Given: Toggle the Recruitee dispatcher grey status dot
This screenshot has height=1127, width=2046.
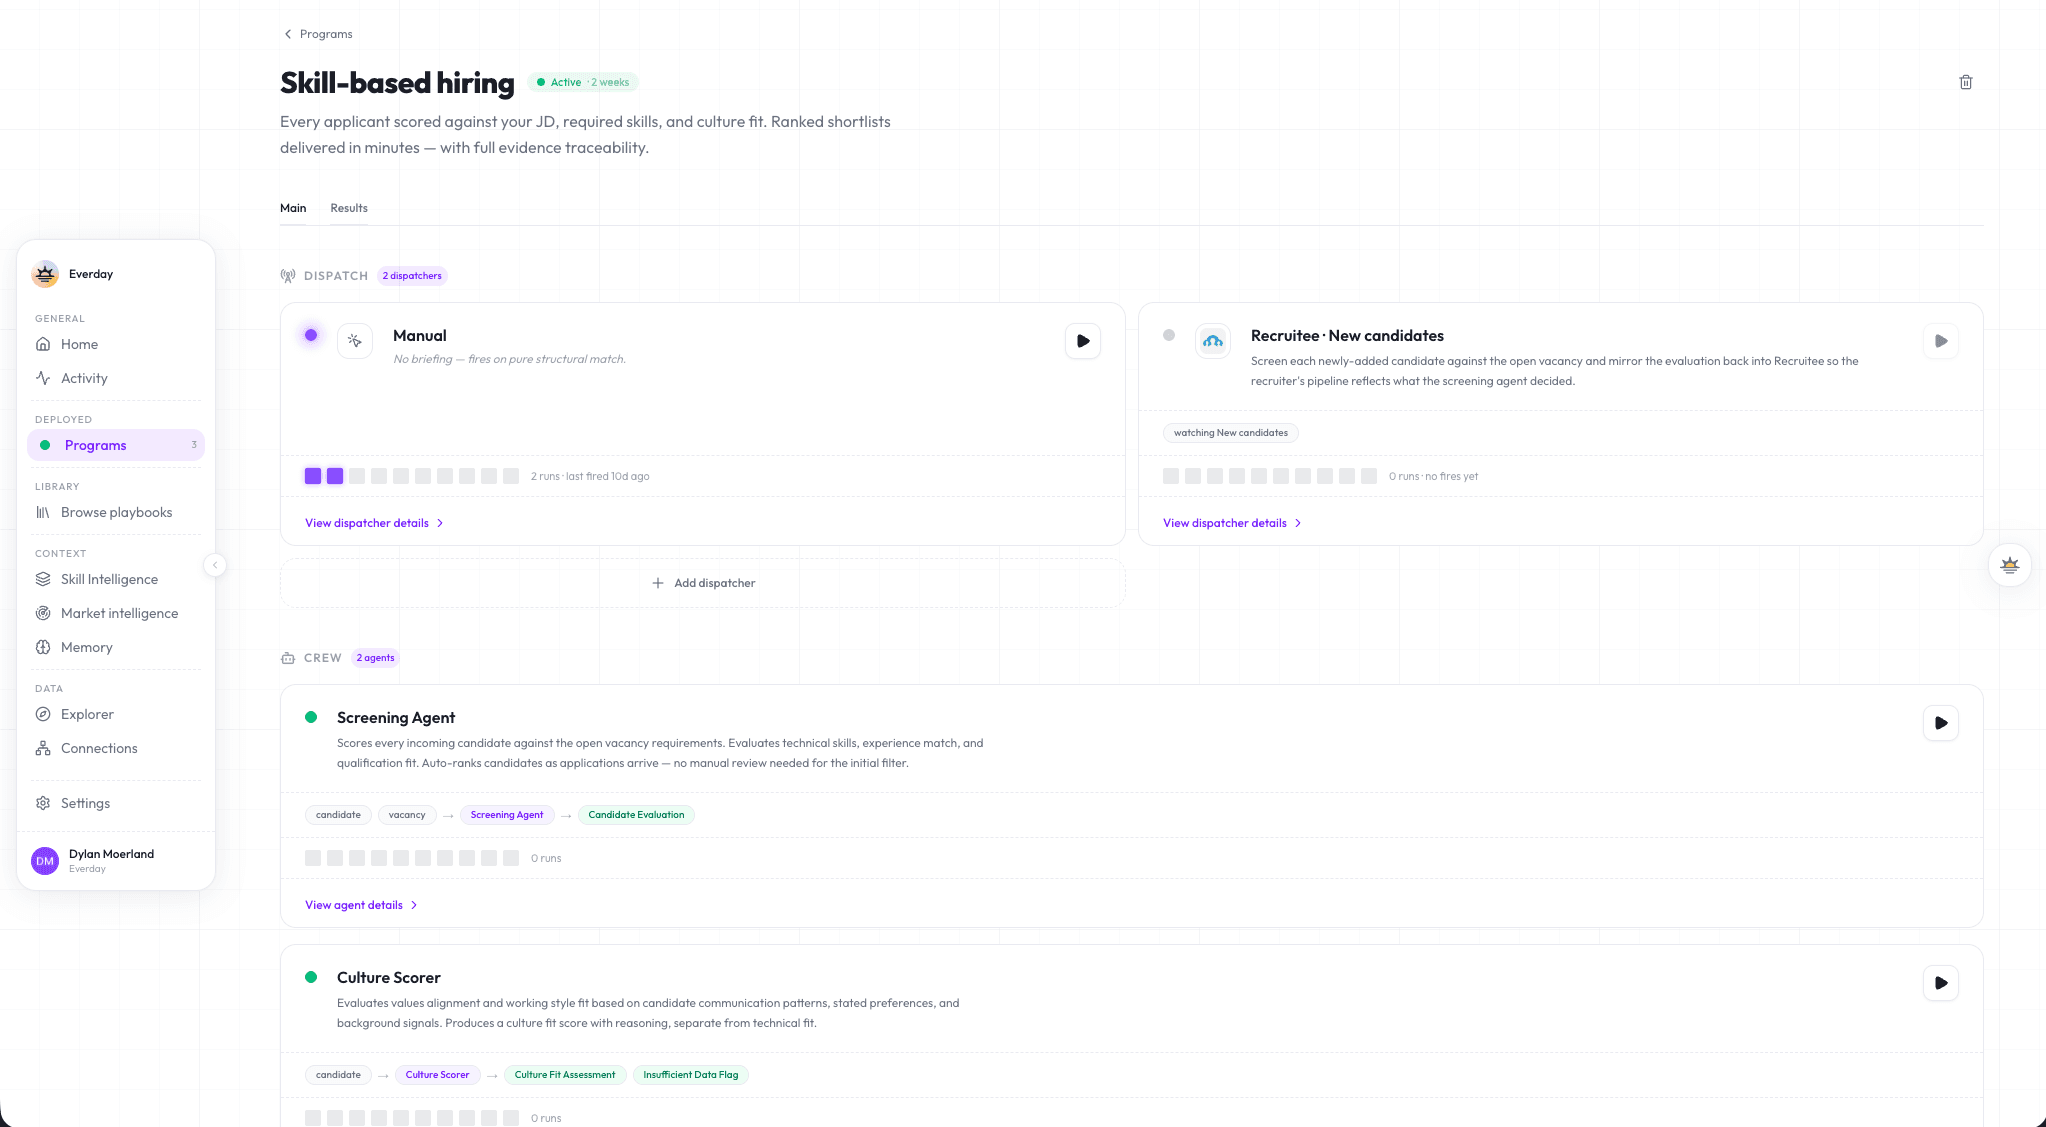Looking at the screenshot, I should pos(1169,335).
